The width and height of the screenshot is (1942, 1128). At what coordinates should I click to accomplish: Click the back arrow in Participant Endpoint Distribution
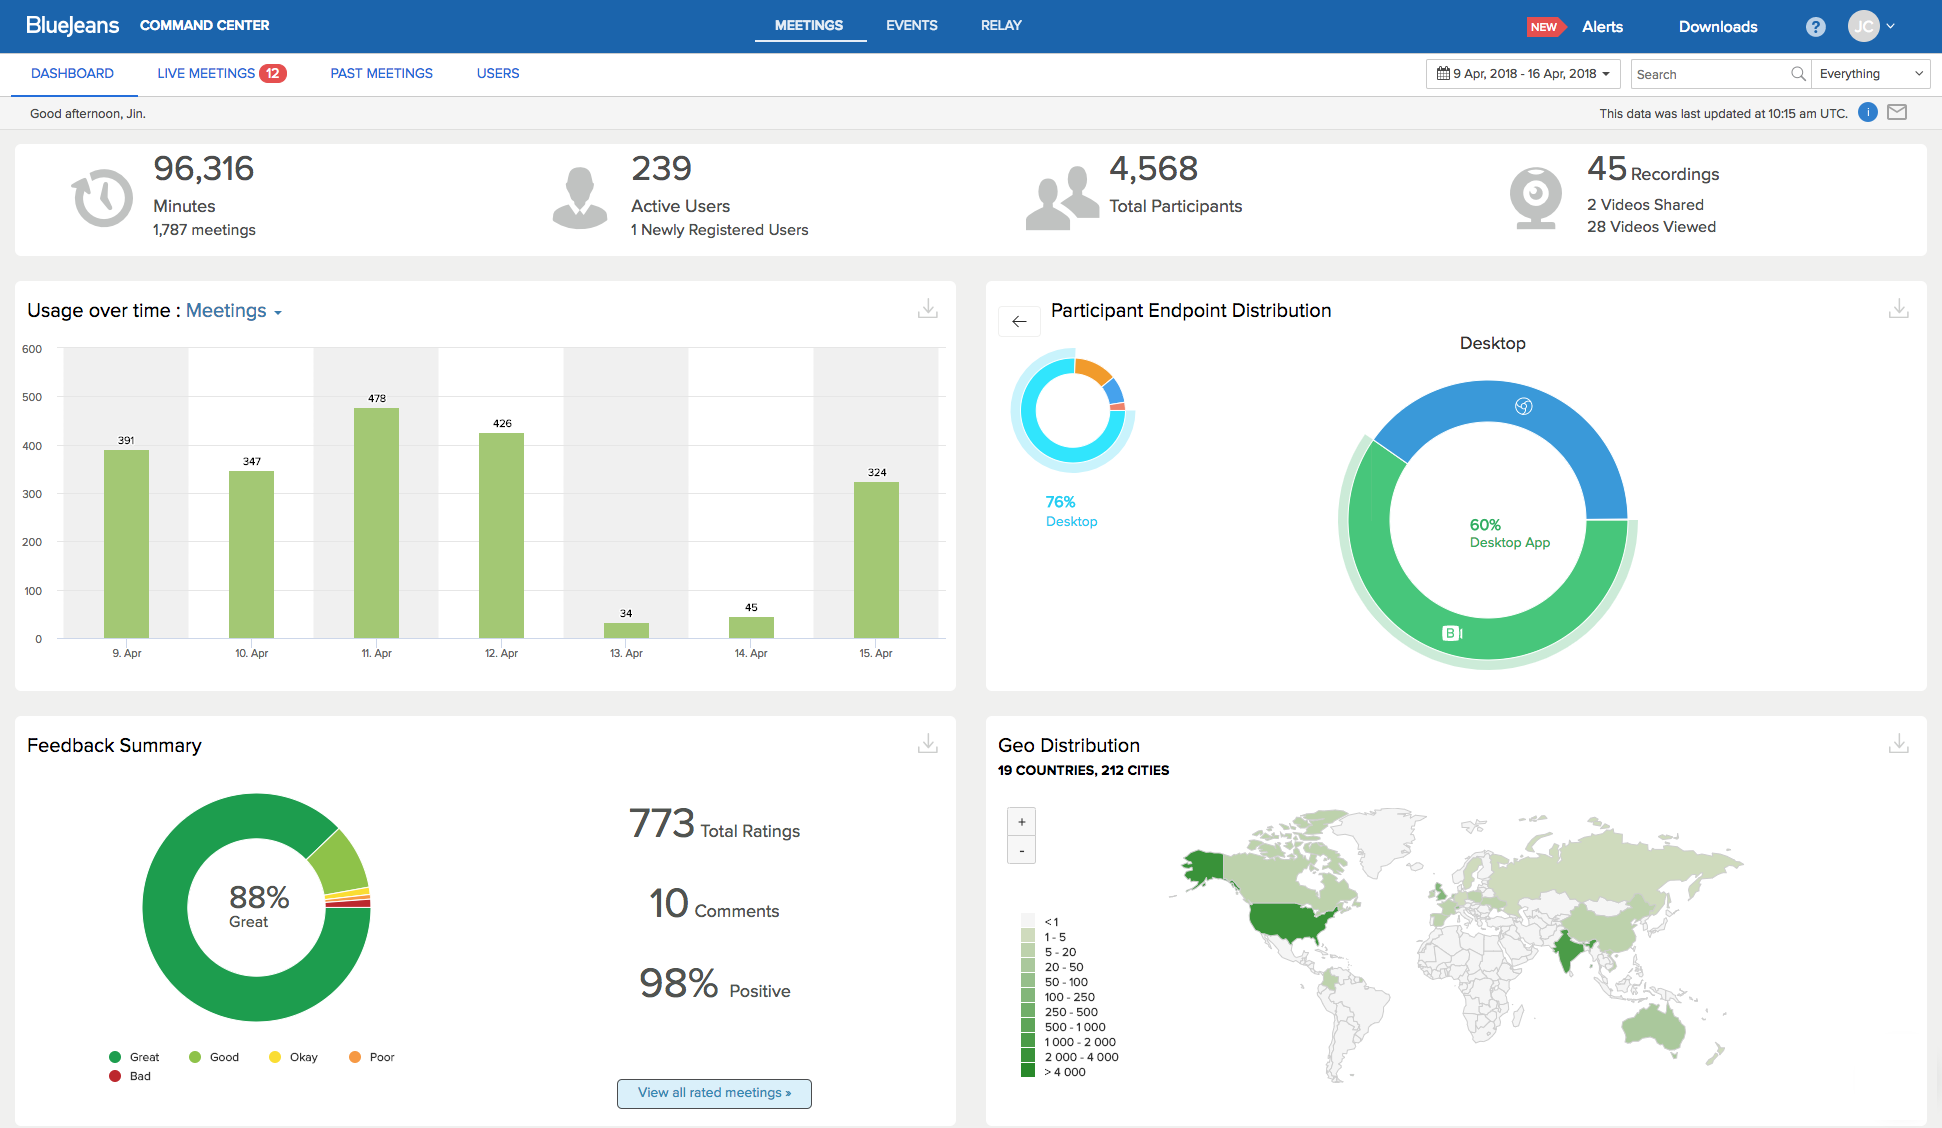click(x=1019, y=321)
